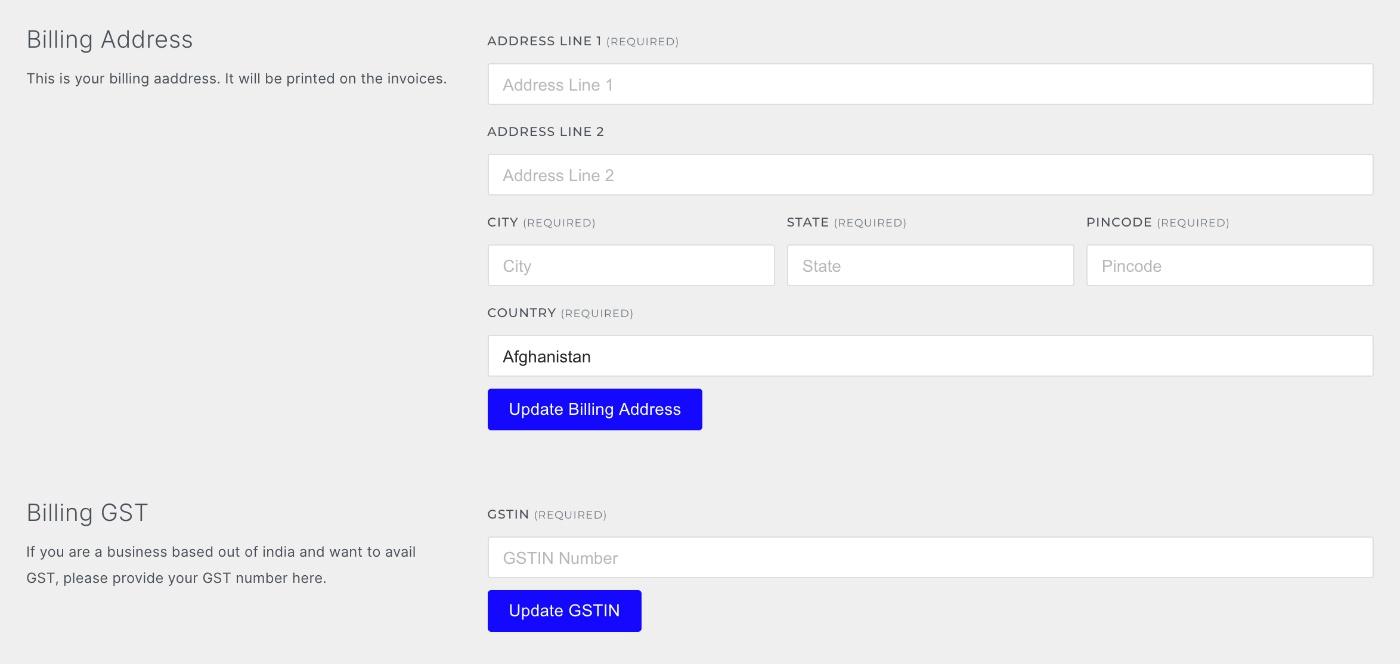Click the Billing Address heading
Image resolution: width=1400 pixels, height=664 pixels.
(x=109, y=39)
